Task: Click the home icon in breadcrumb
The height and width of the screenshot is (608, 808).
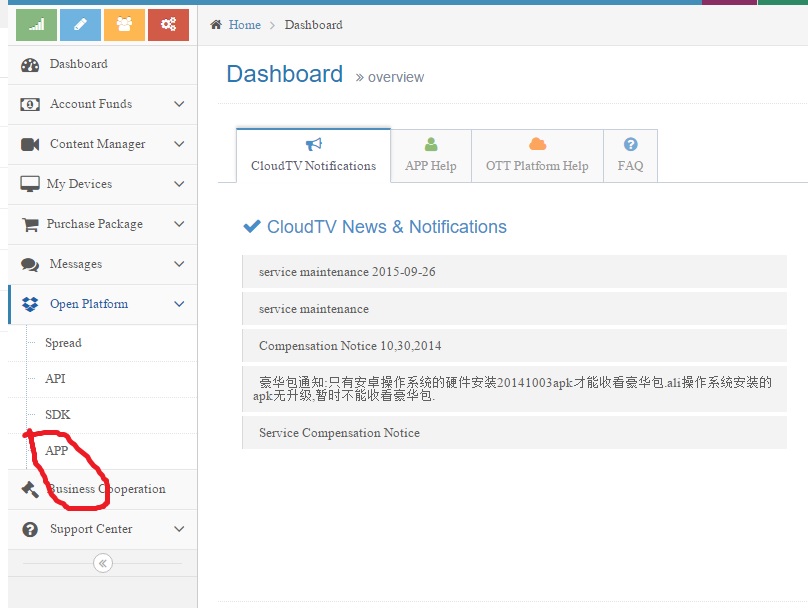Action: click(216, 25)
